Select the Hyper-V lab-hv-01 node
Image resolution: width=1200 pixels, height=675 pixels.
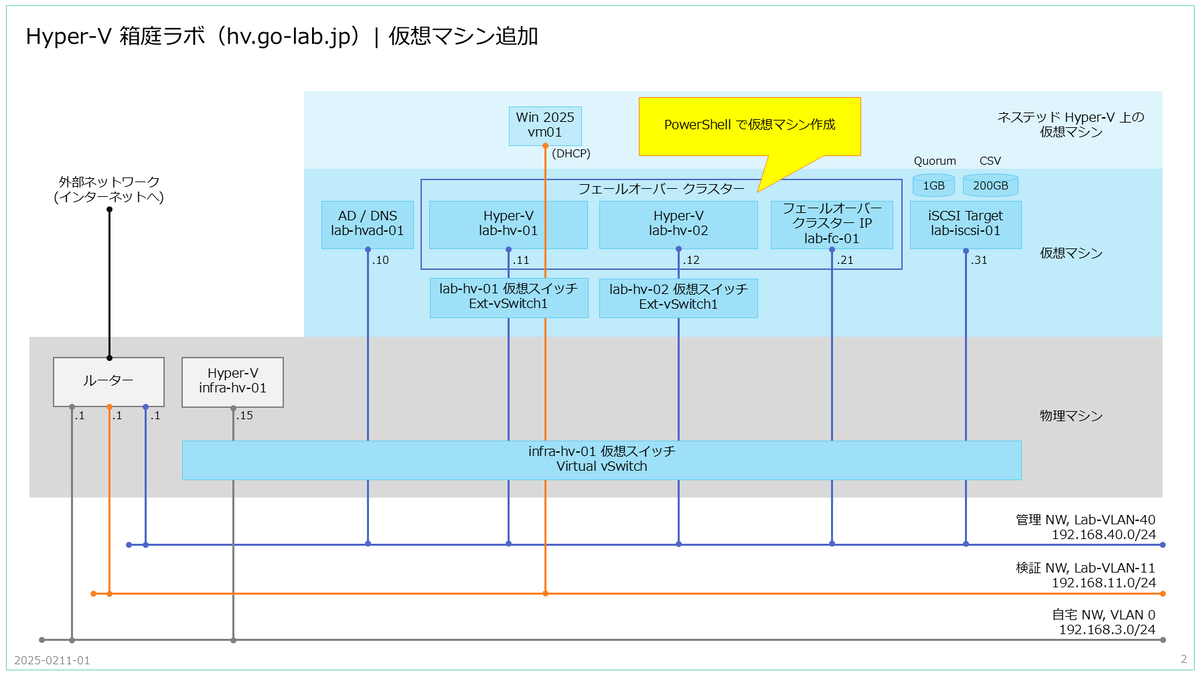click(508, 224)
